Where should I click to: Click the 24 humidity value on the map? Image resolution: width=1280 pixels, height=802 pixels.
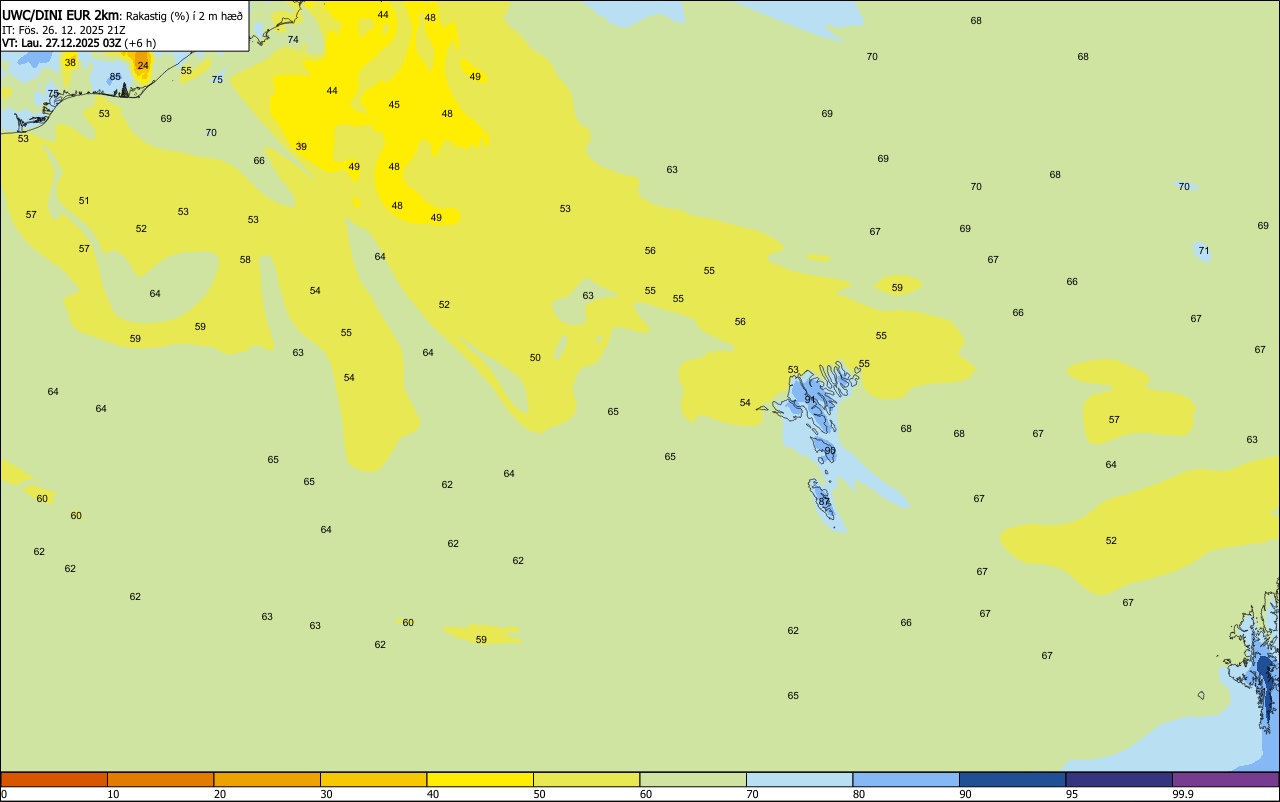(143, 66)
